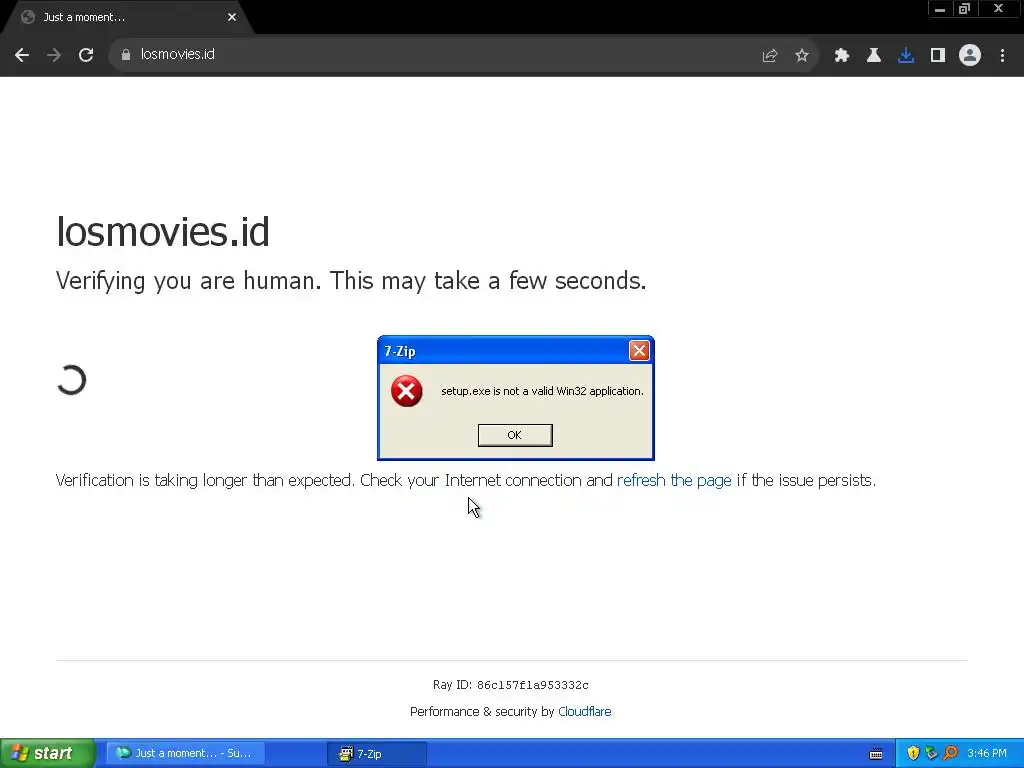The width and height of the screenshot is (1024, 768).
Task: Click the loading spinner on the page
Action: 72,380
